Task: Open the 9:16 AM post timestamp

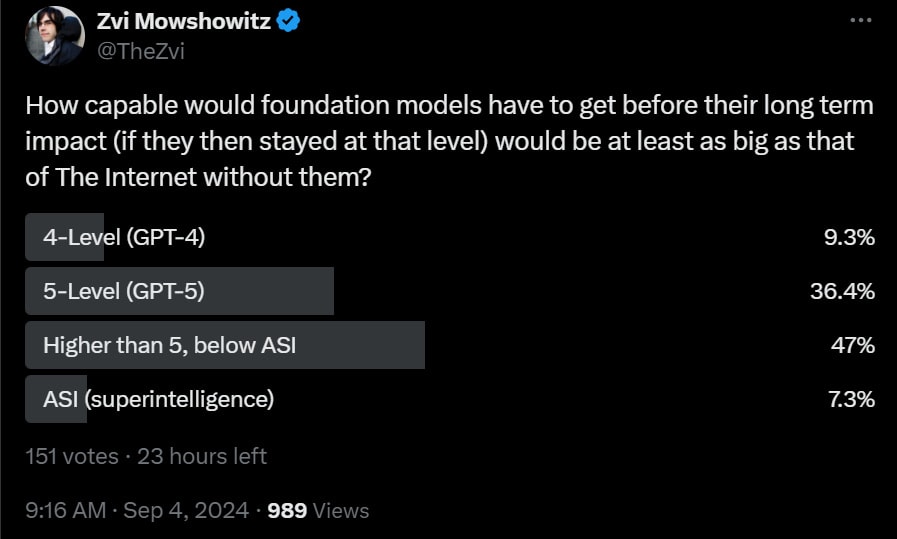Action: point(65,510)
